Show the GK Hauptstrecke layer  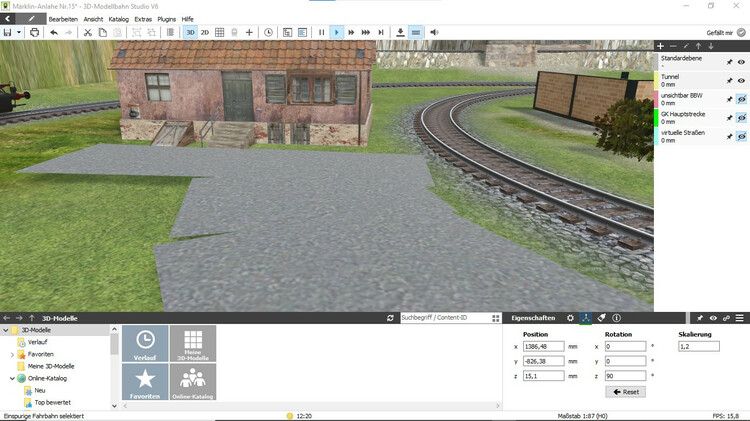point(741,118)
